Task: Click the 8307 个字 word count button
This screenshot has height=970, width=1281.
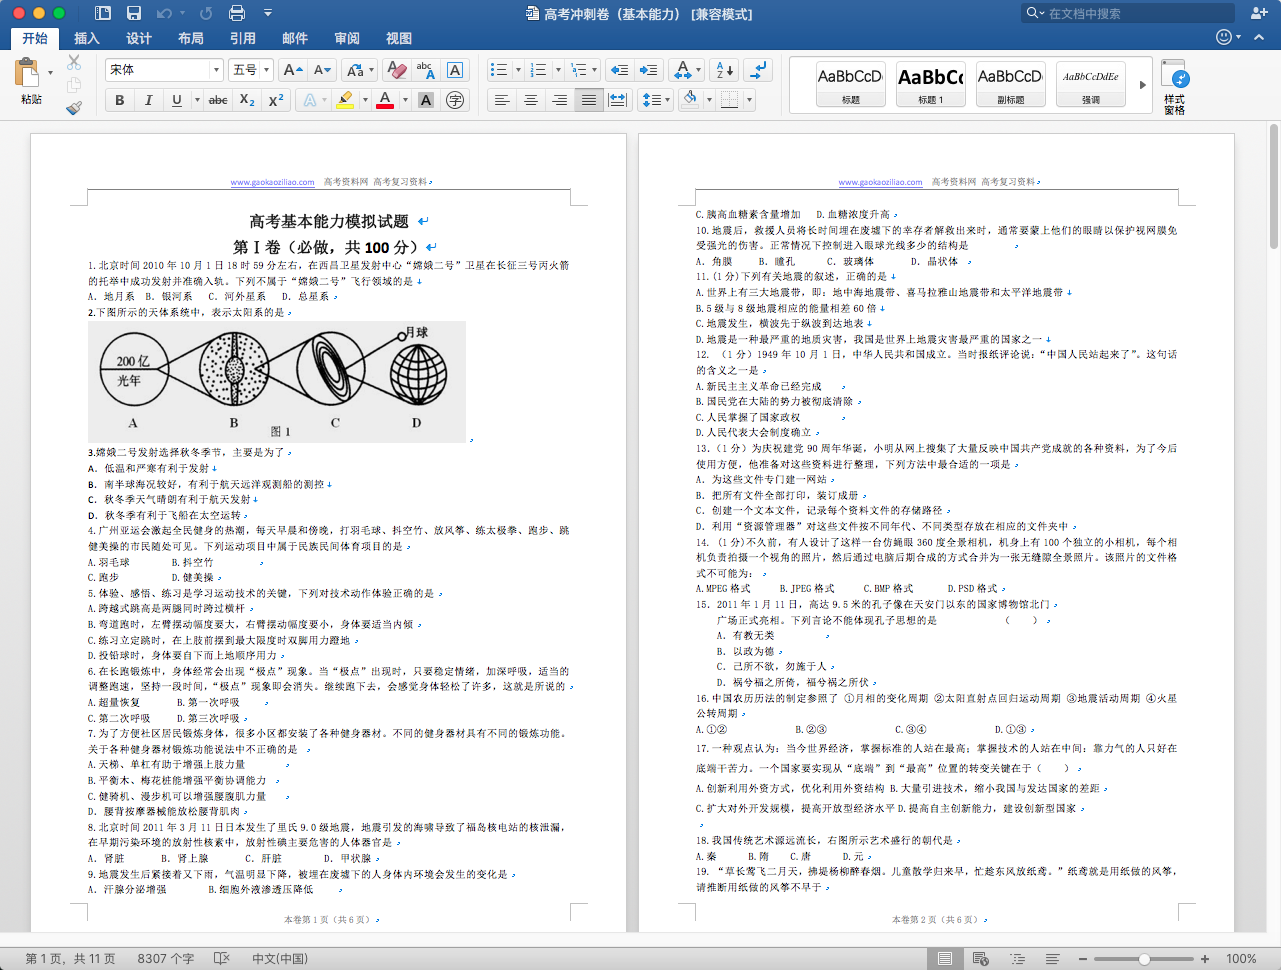Action: pos(166,958)
